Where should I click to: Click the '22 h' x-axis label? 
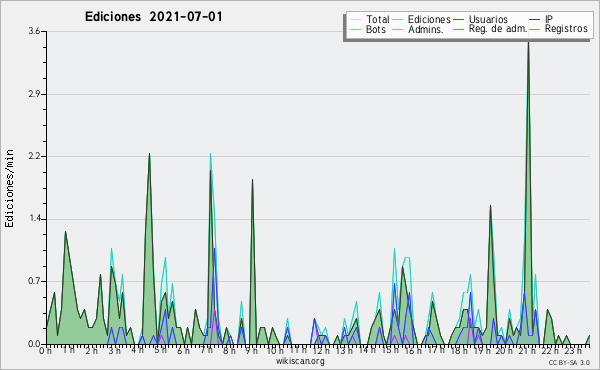tap(550, 350)
